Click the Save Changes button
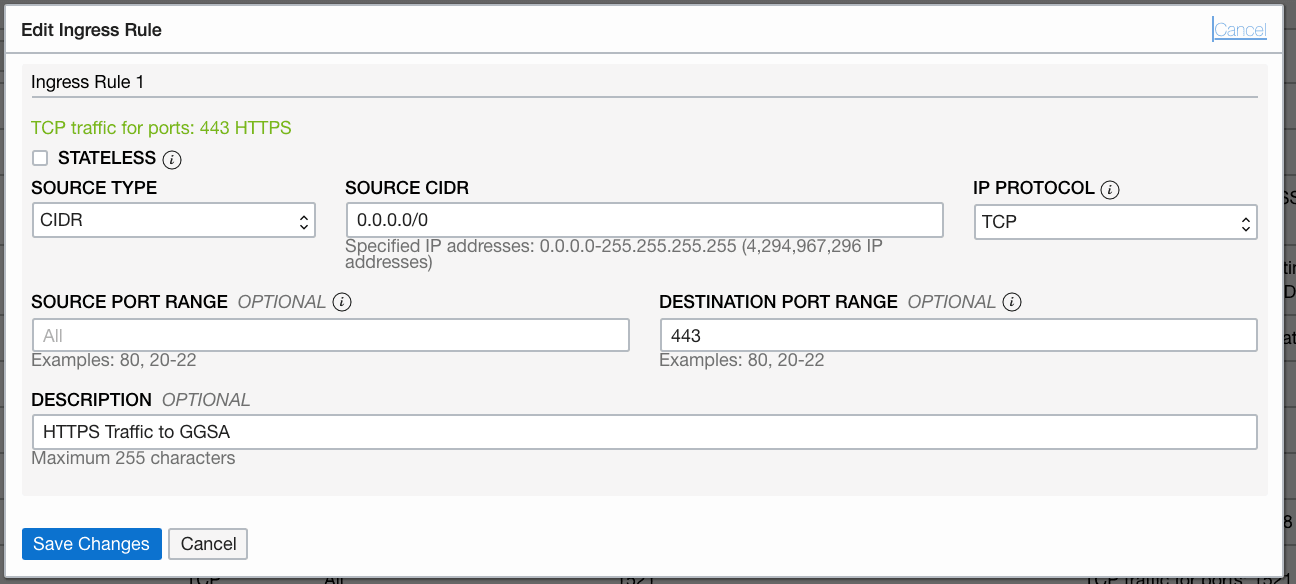Image resolution: width=1296 pixels, height=584 pixels. (x=91, y=544)
